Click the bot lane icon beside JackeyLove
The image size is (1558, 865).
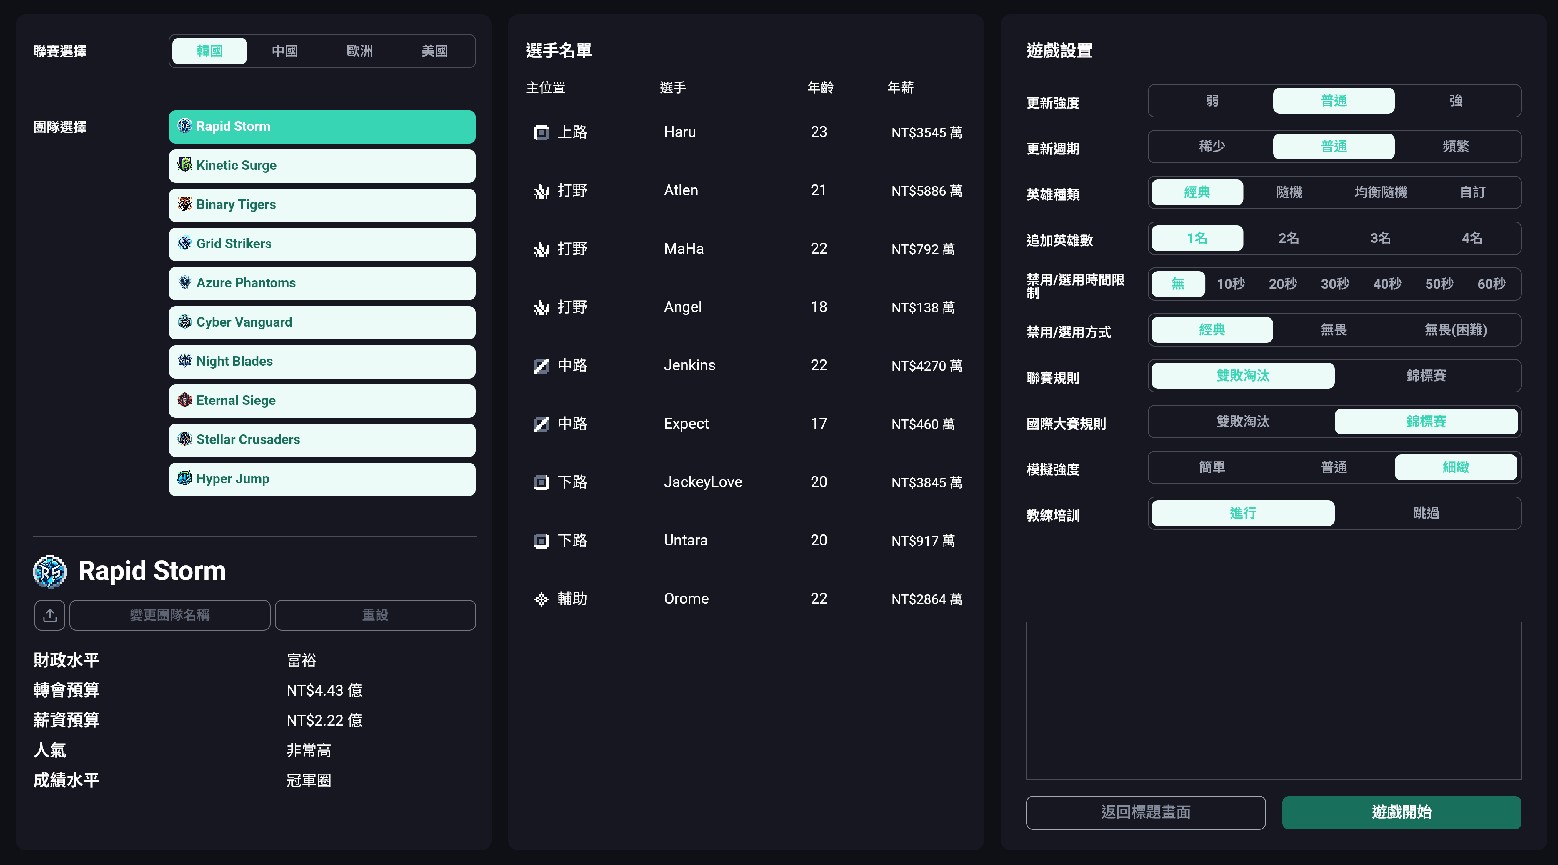pyautogui.click(x=541, y=482)
